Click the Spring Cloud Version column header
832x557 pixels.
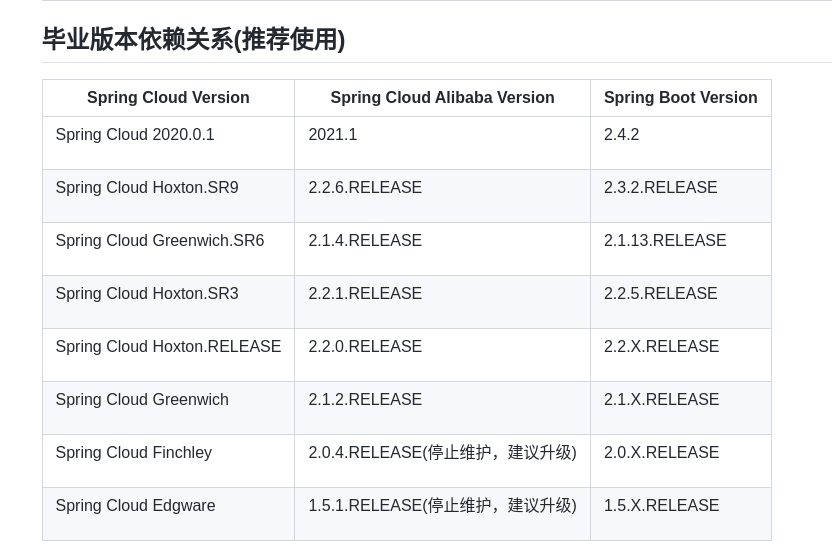click(168, 98)
